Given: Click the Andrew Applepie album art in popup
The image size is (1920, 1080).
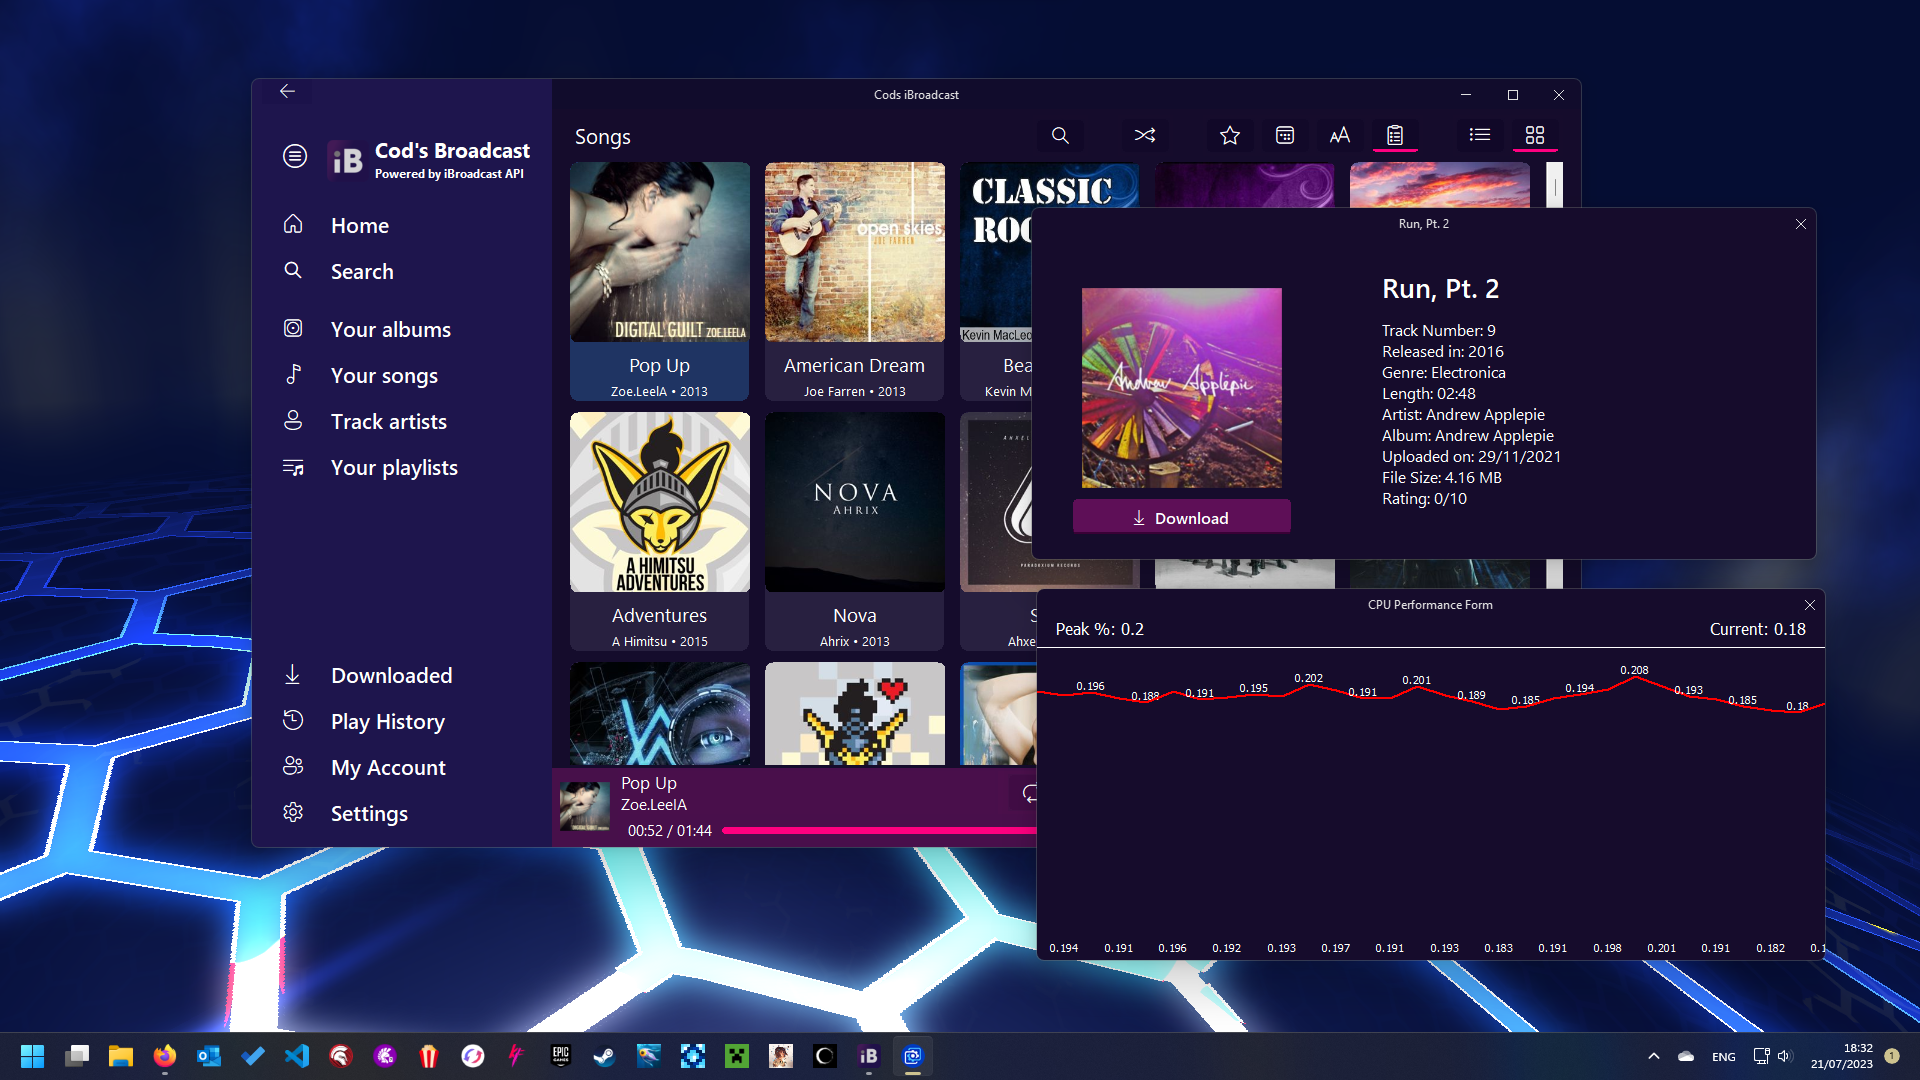Looking at the screenshot, I should pyautogui.click(x=1181, y=388).
